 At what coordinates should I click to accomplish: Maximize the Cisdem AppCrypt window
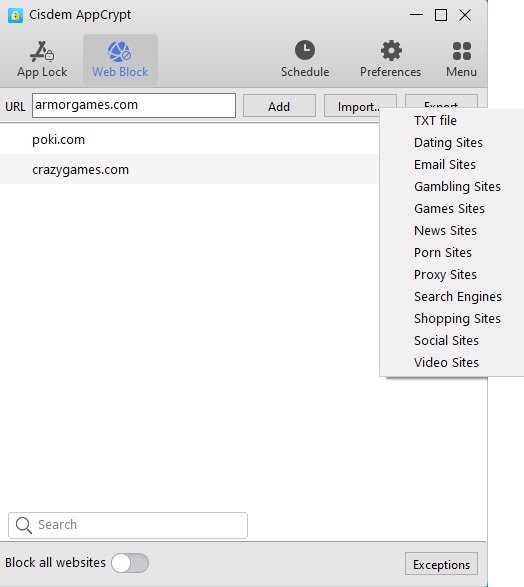click(x=441, y=15)
